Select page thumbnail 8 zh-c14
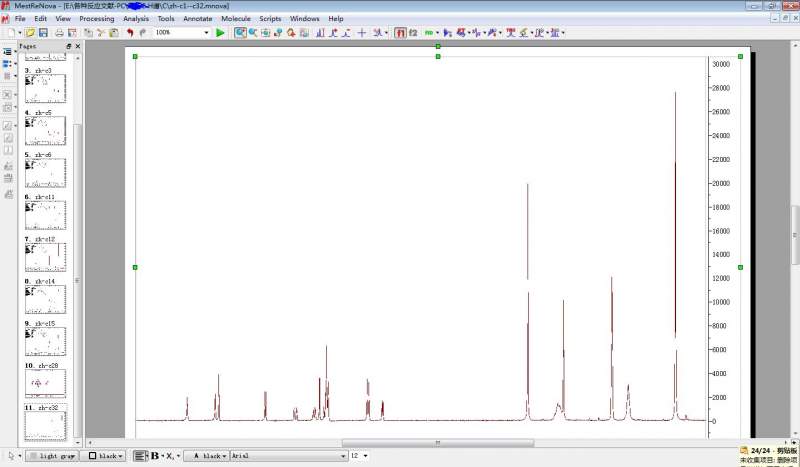This screenshot has width=800, height=467. pyautogui.click(x=45, y=300)
